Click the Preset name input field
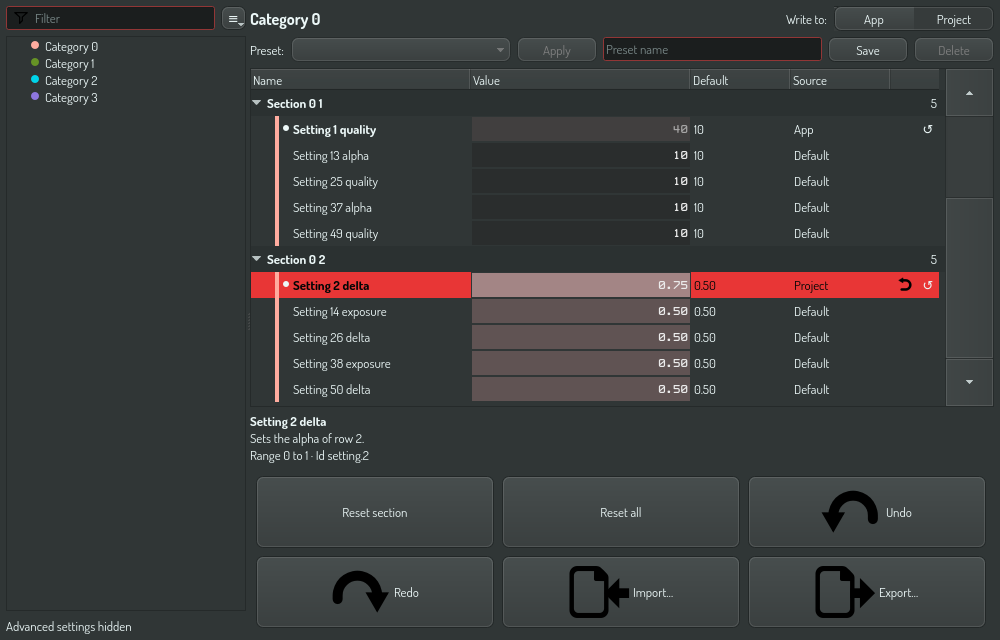Image resolution: width=1000 pixels, height=640 pixels. [x=712, y=50]
